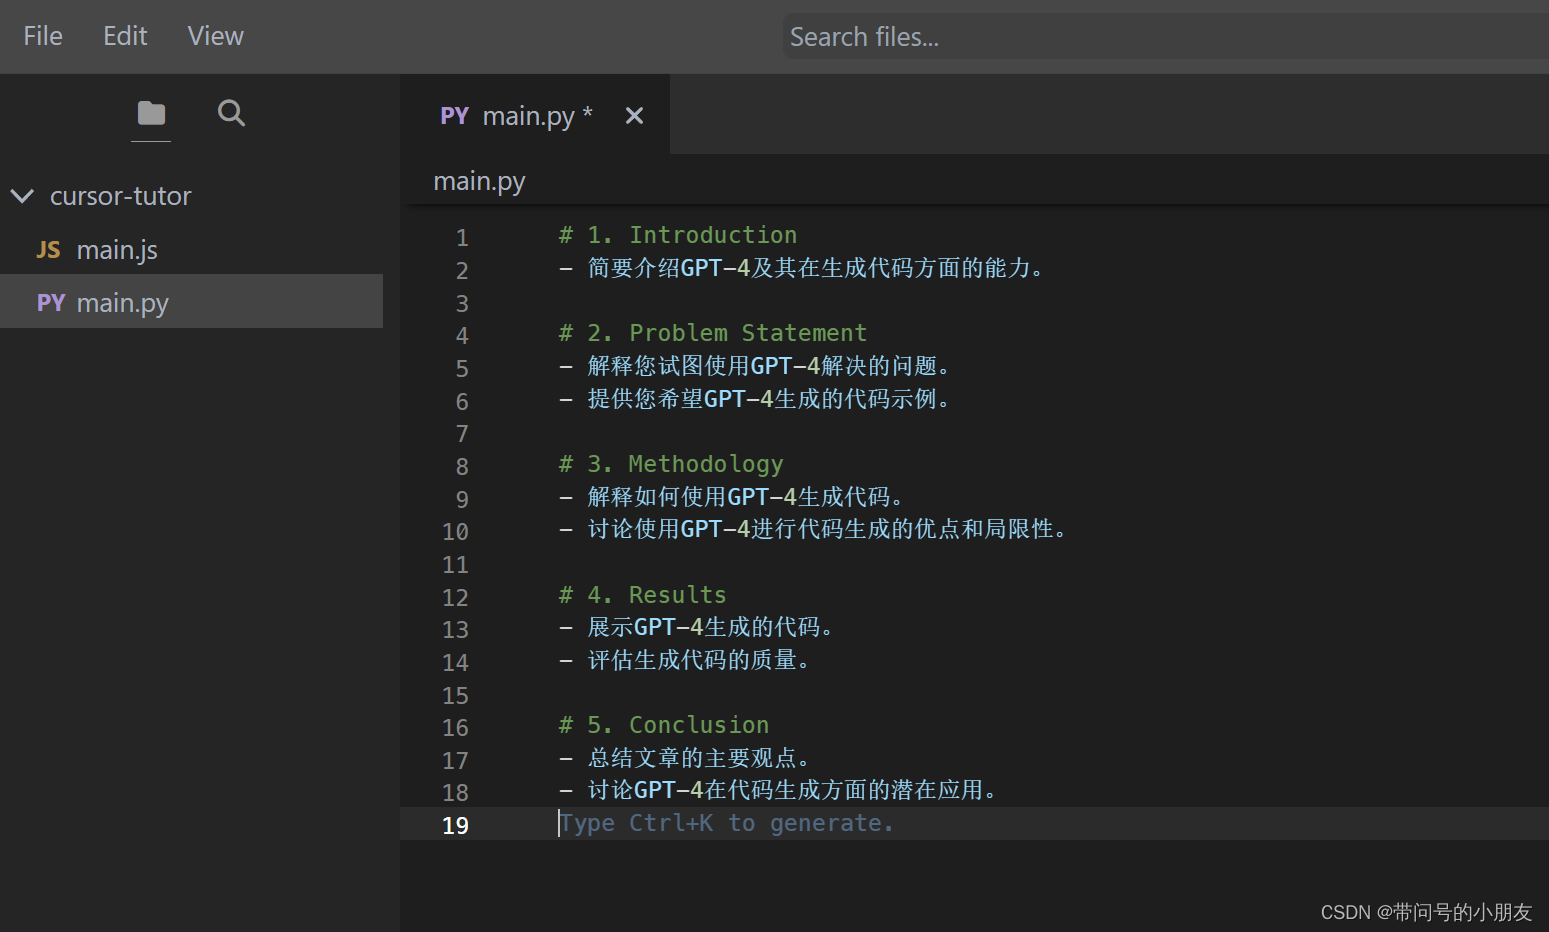Click the line '总结文章的主要观点'
This screenshot has width=1549, height=932.
coord(684,758)
